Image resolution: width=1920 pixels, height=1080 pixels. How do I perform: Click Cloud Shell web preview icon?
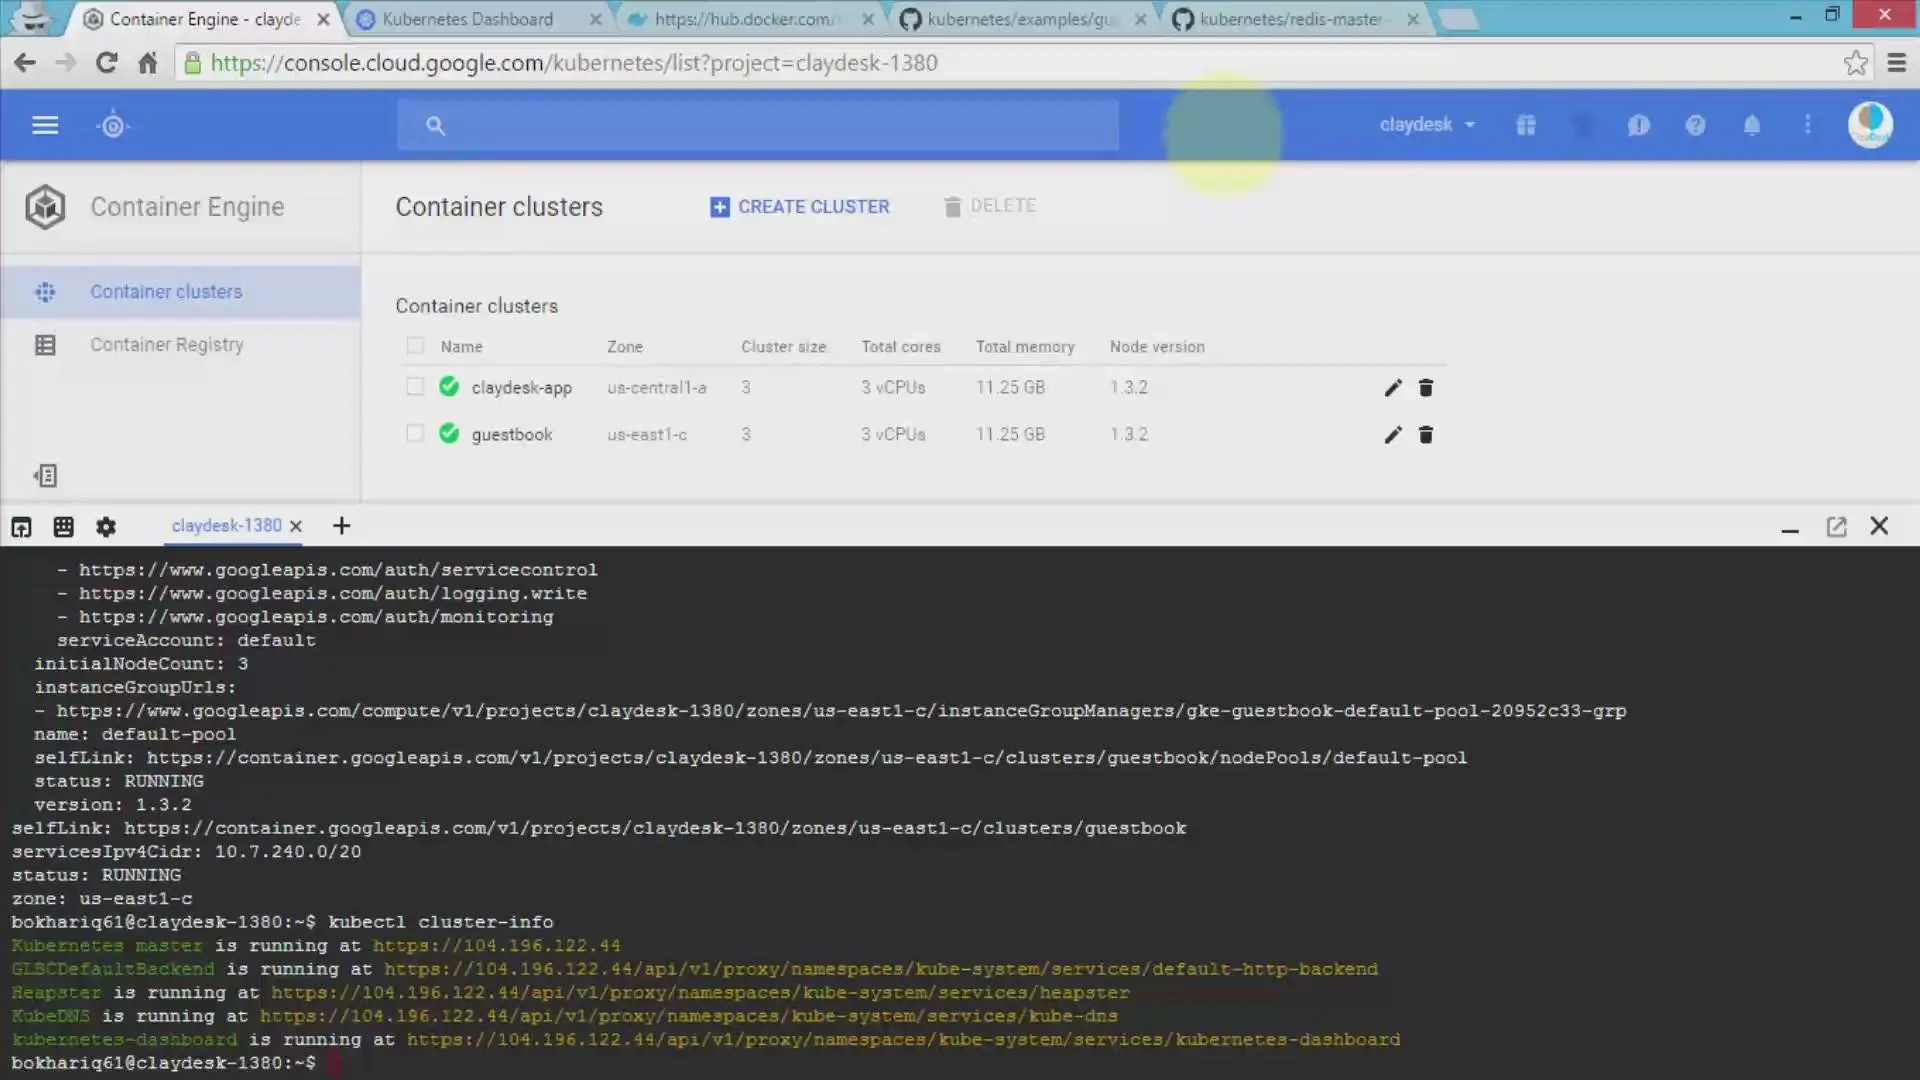[x=21, y=526]
